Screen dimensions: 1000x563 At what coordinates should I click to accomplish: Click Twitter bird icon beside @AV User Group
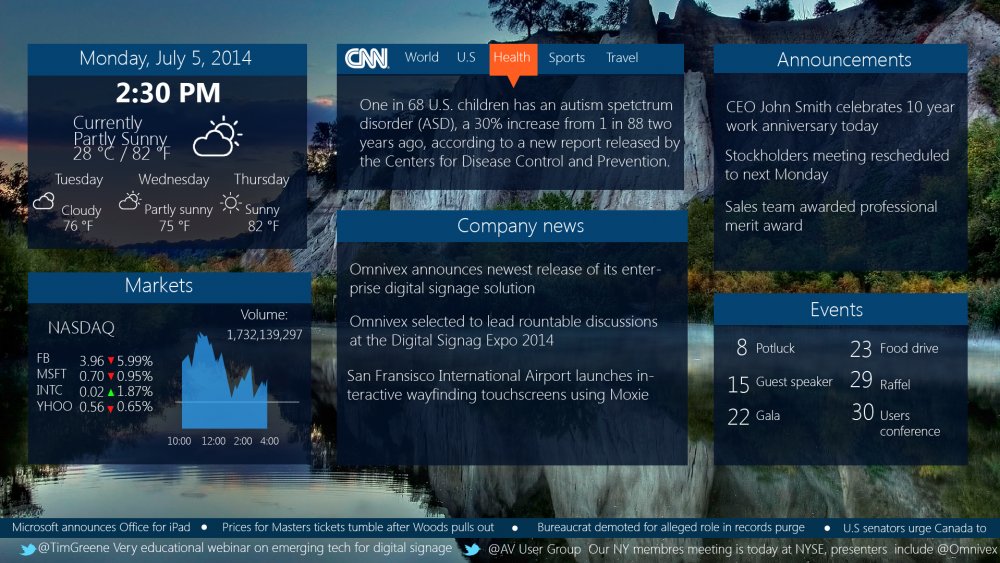point(472,549)
